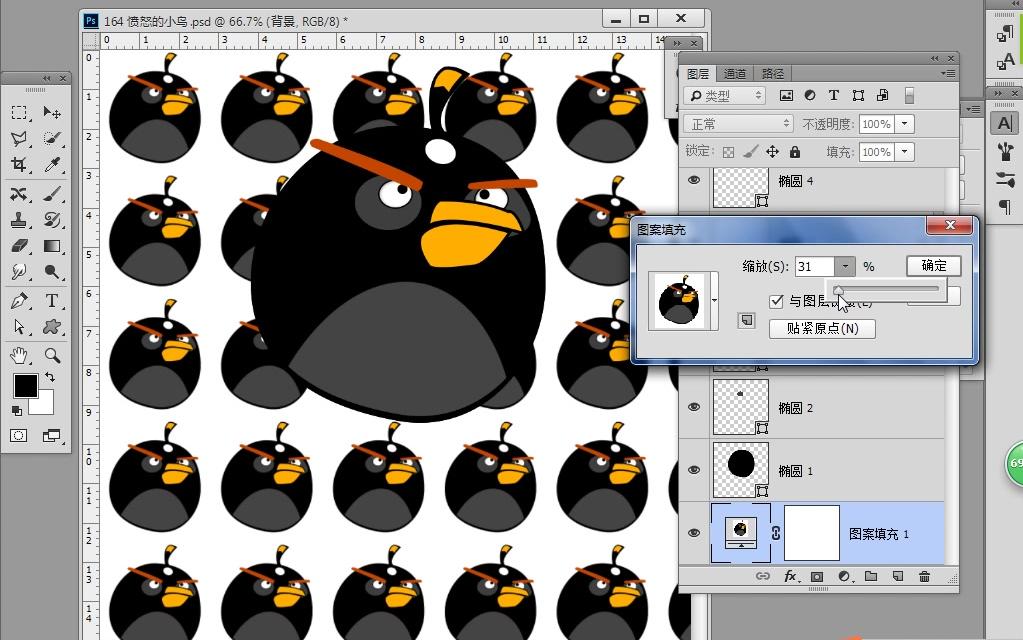Select the Quick Selection tool
The image size is (1023, 640).
(52, 138)
